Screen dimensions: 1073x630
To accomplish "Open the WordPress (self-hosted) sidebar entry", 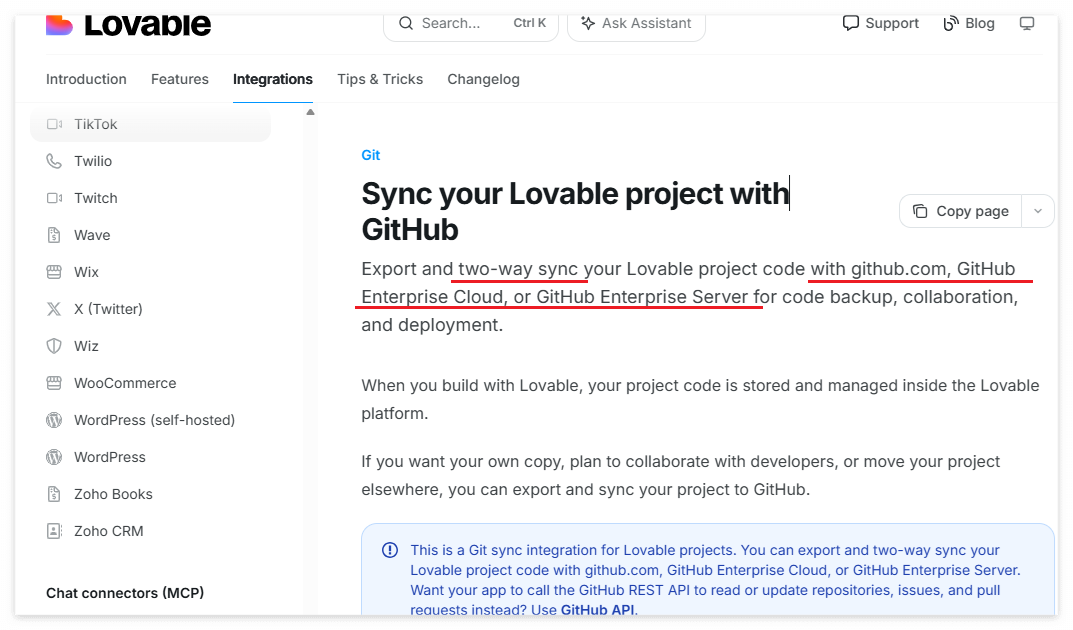I will [151, 420].
